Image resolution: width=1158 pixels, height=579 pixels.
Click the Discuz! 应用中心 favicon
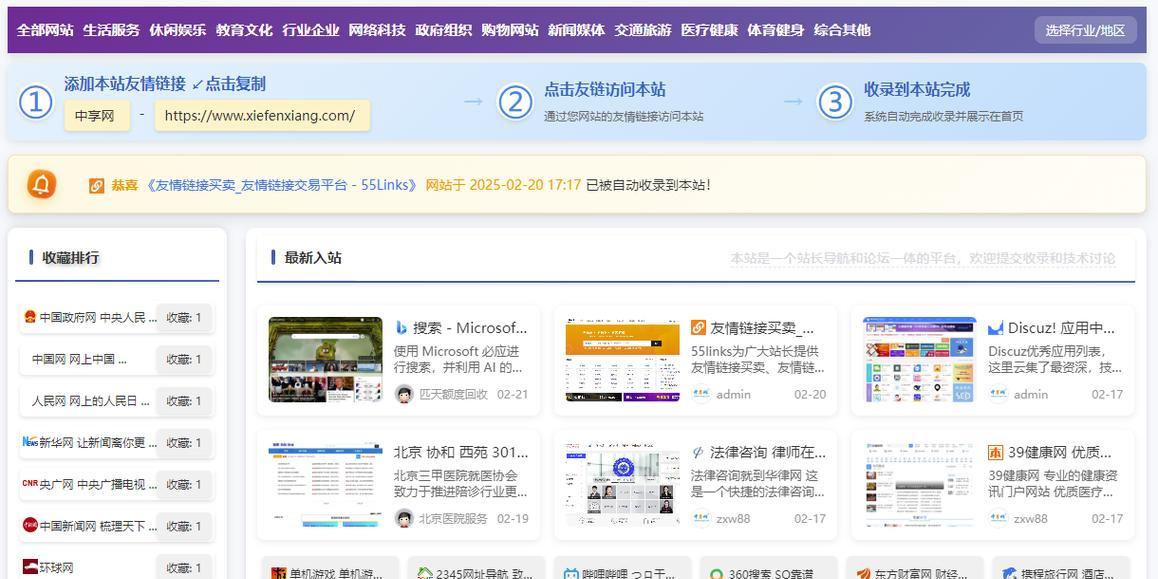coord(996,328)
